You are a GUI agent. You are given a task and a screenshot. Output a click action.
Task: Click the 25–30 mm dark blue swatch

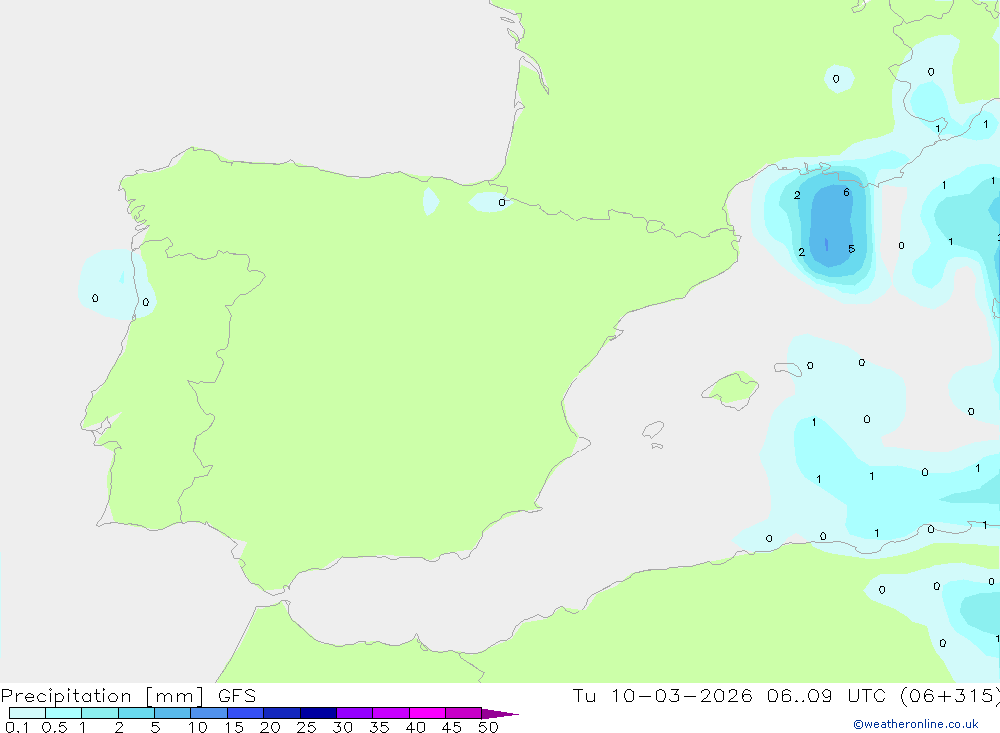click(x=318, y=713)
